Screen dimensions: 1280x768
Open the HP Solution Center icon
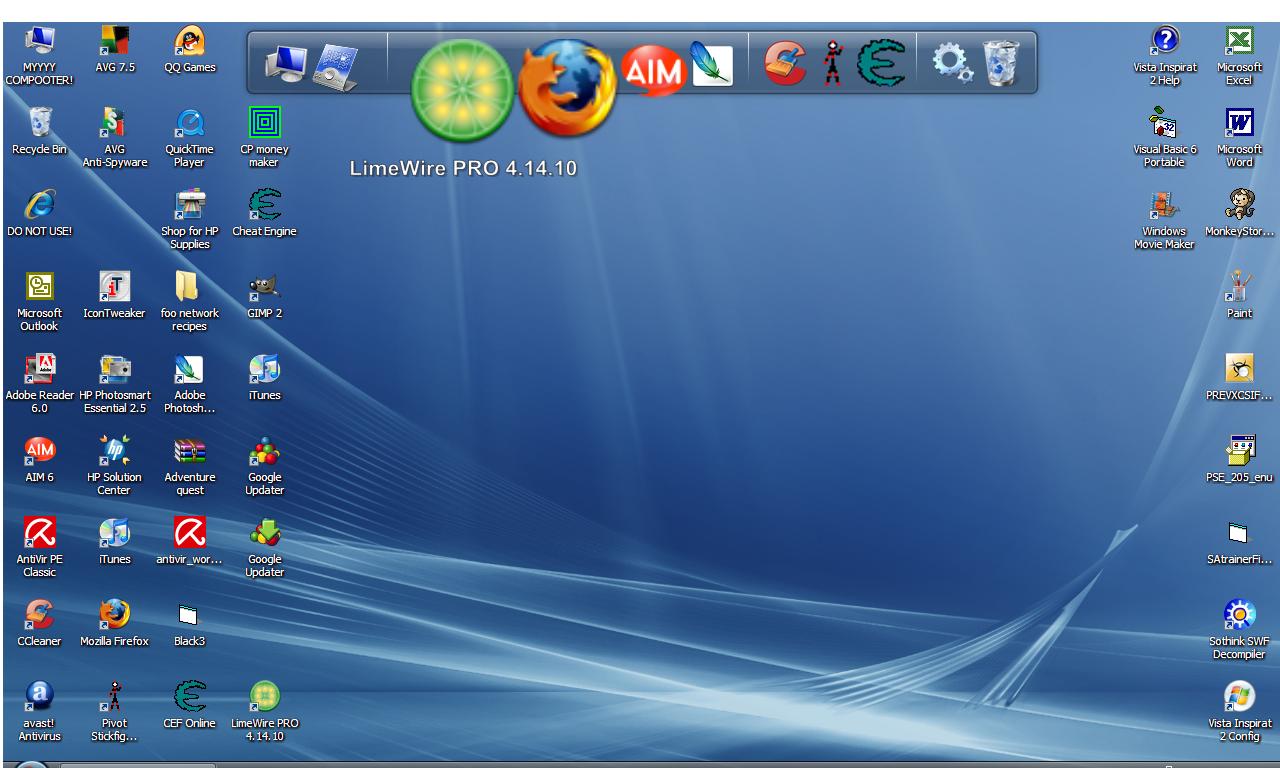pos(115,467)
